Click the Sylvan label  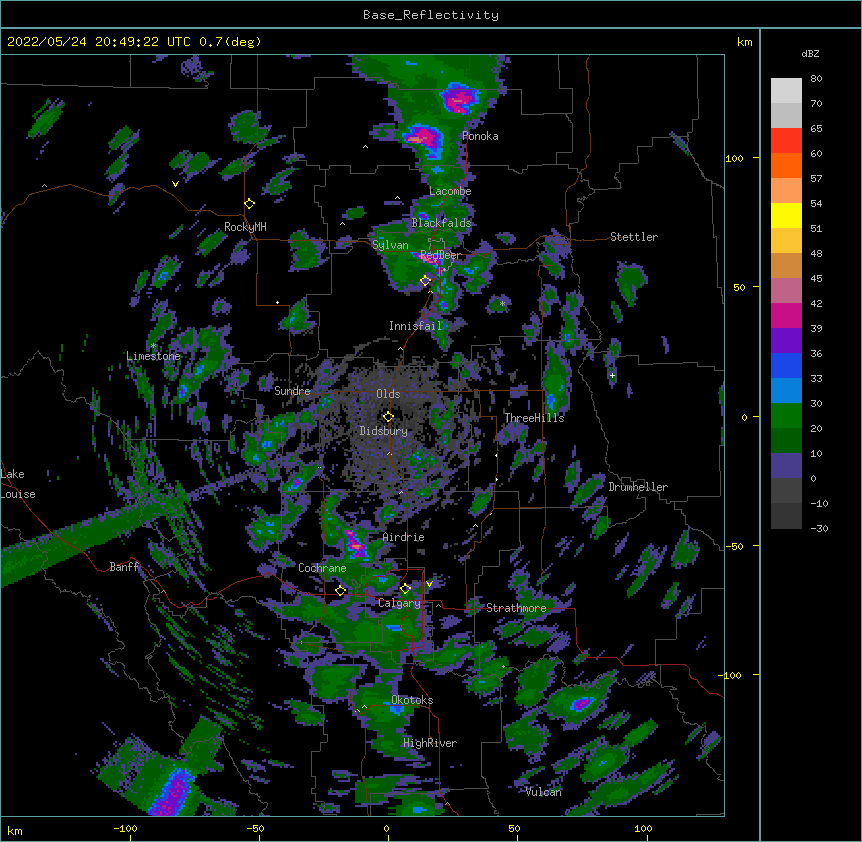[390, 245]
